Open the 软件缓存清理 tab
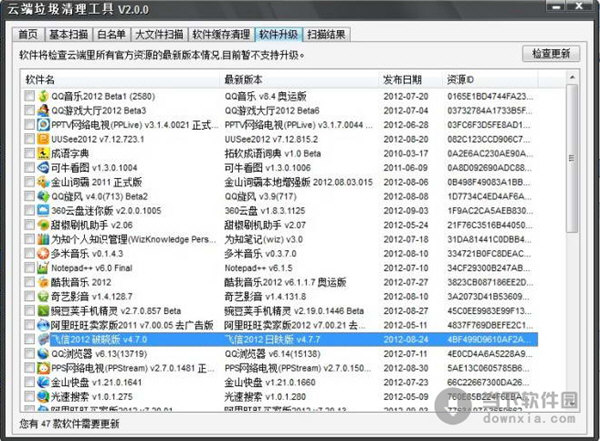Screen dimensions: 600x441 click(222, 34)
